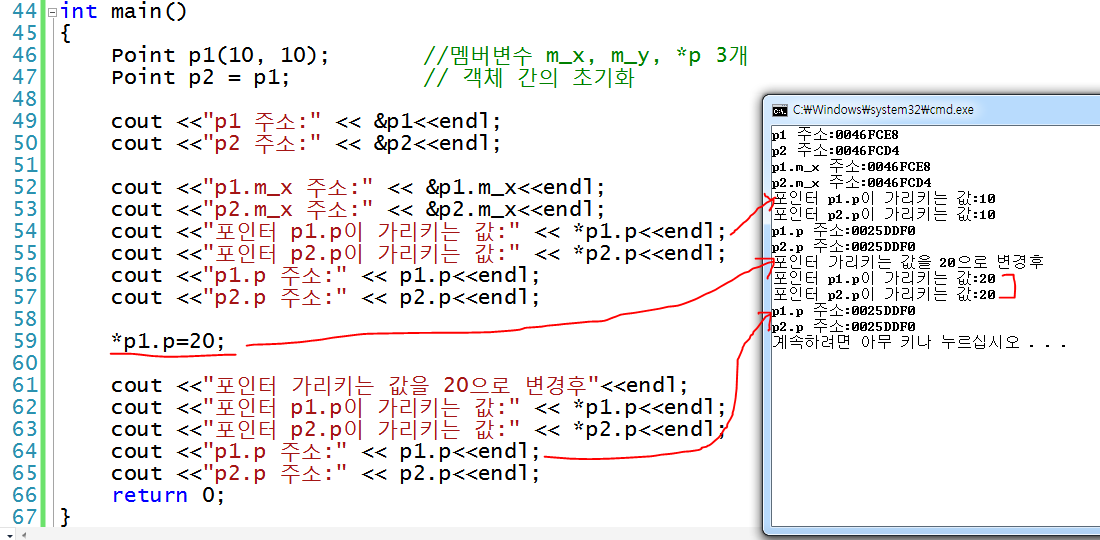Click the 'return 0;' statement
This screenshot has width=1100, height=540.
tap(168, 495)
